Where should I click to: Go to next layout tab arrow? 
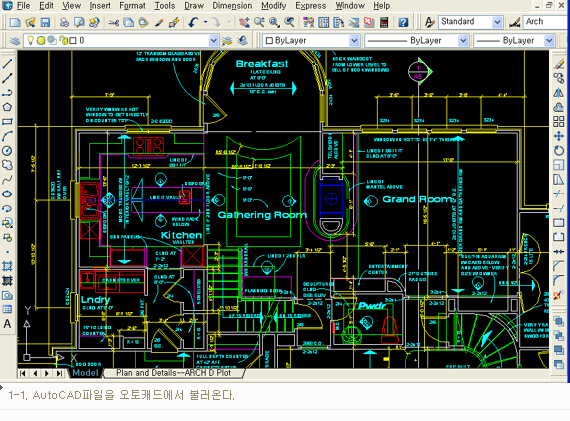click(x=47, y=373)
